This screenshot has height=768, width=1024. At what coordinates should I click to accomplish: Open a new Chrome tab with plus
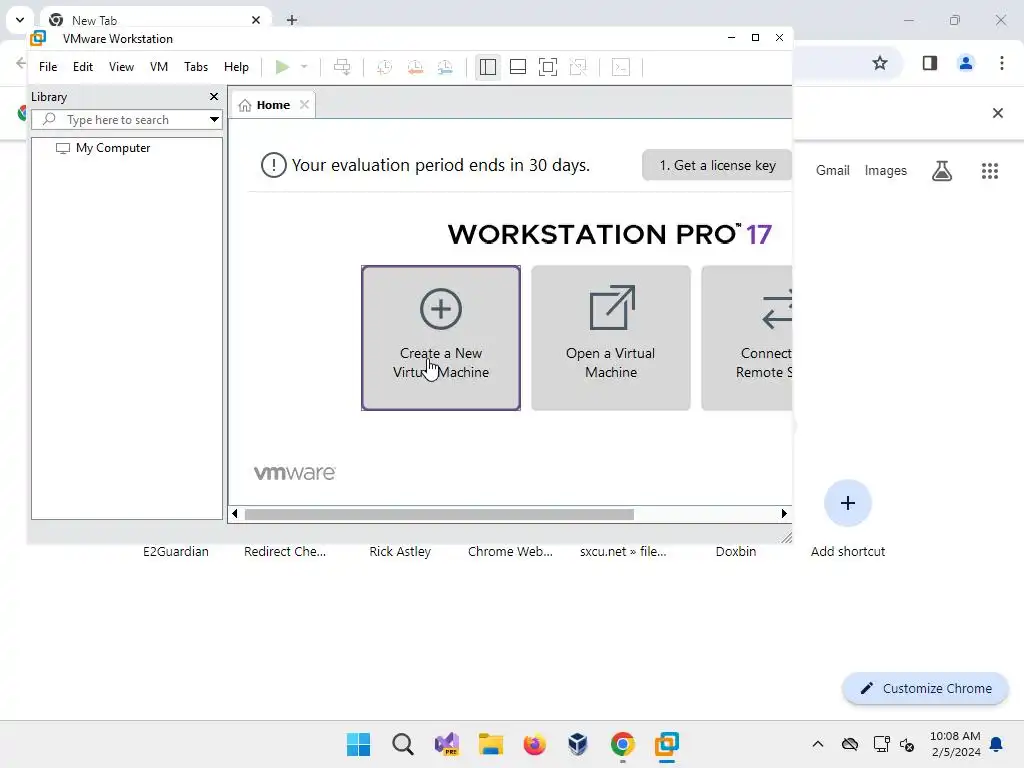click(x=292, y=20)
